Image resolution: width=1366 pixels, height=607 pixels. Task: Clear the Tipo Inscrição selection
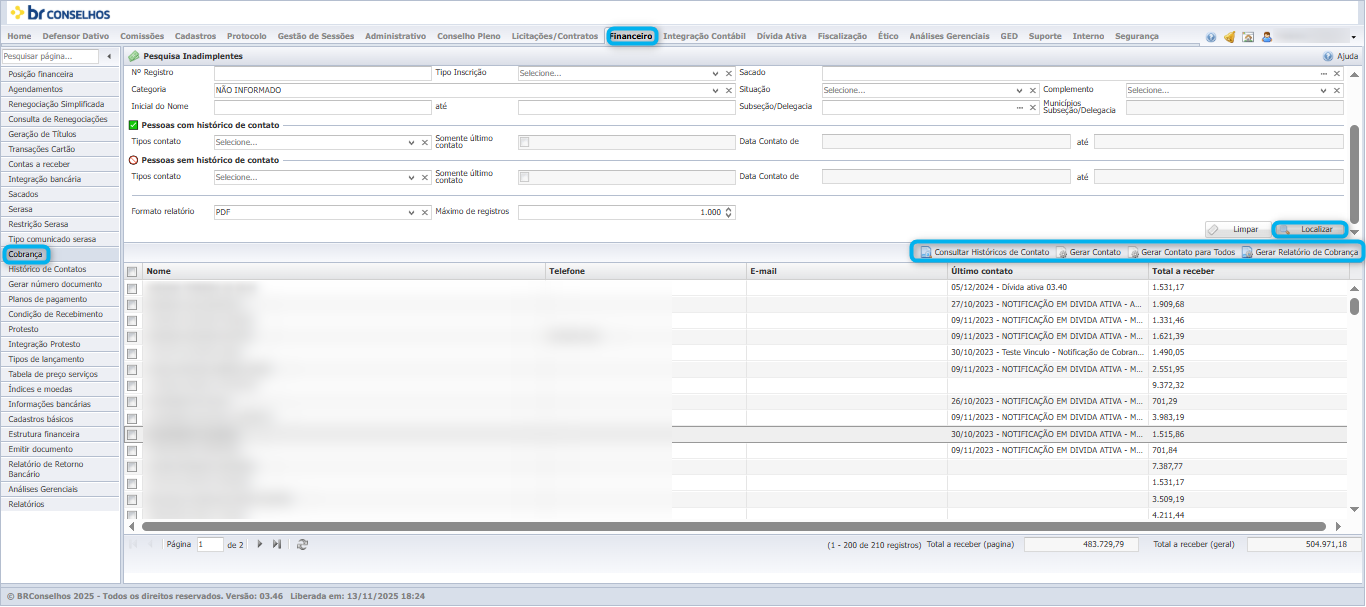tap(729, 74)
